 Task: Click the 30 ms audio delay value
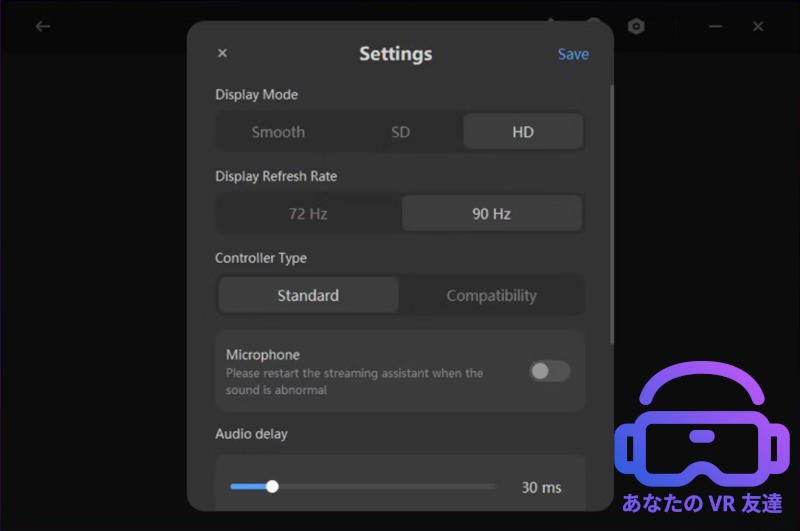(x=541, y=488)
